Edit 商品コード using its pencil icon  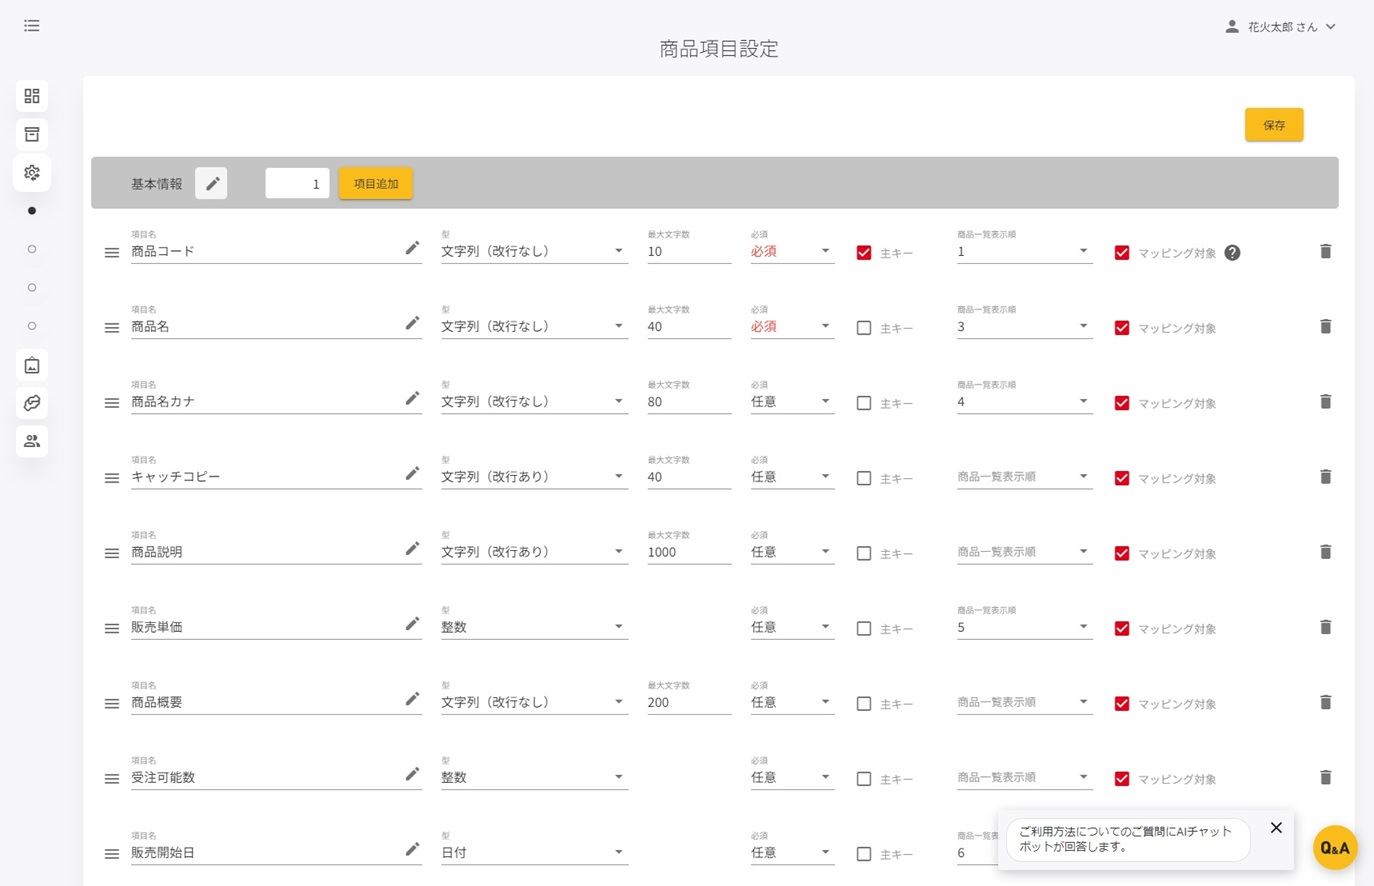coord(412,247)
